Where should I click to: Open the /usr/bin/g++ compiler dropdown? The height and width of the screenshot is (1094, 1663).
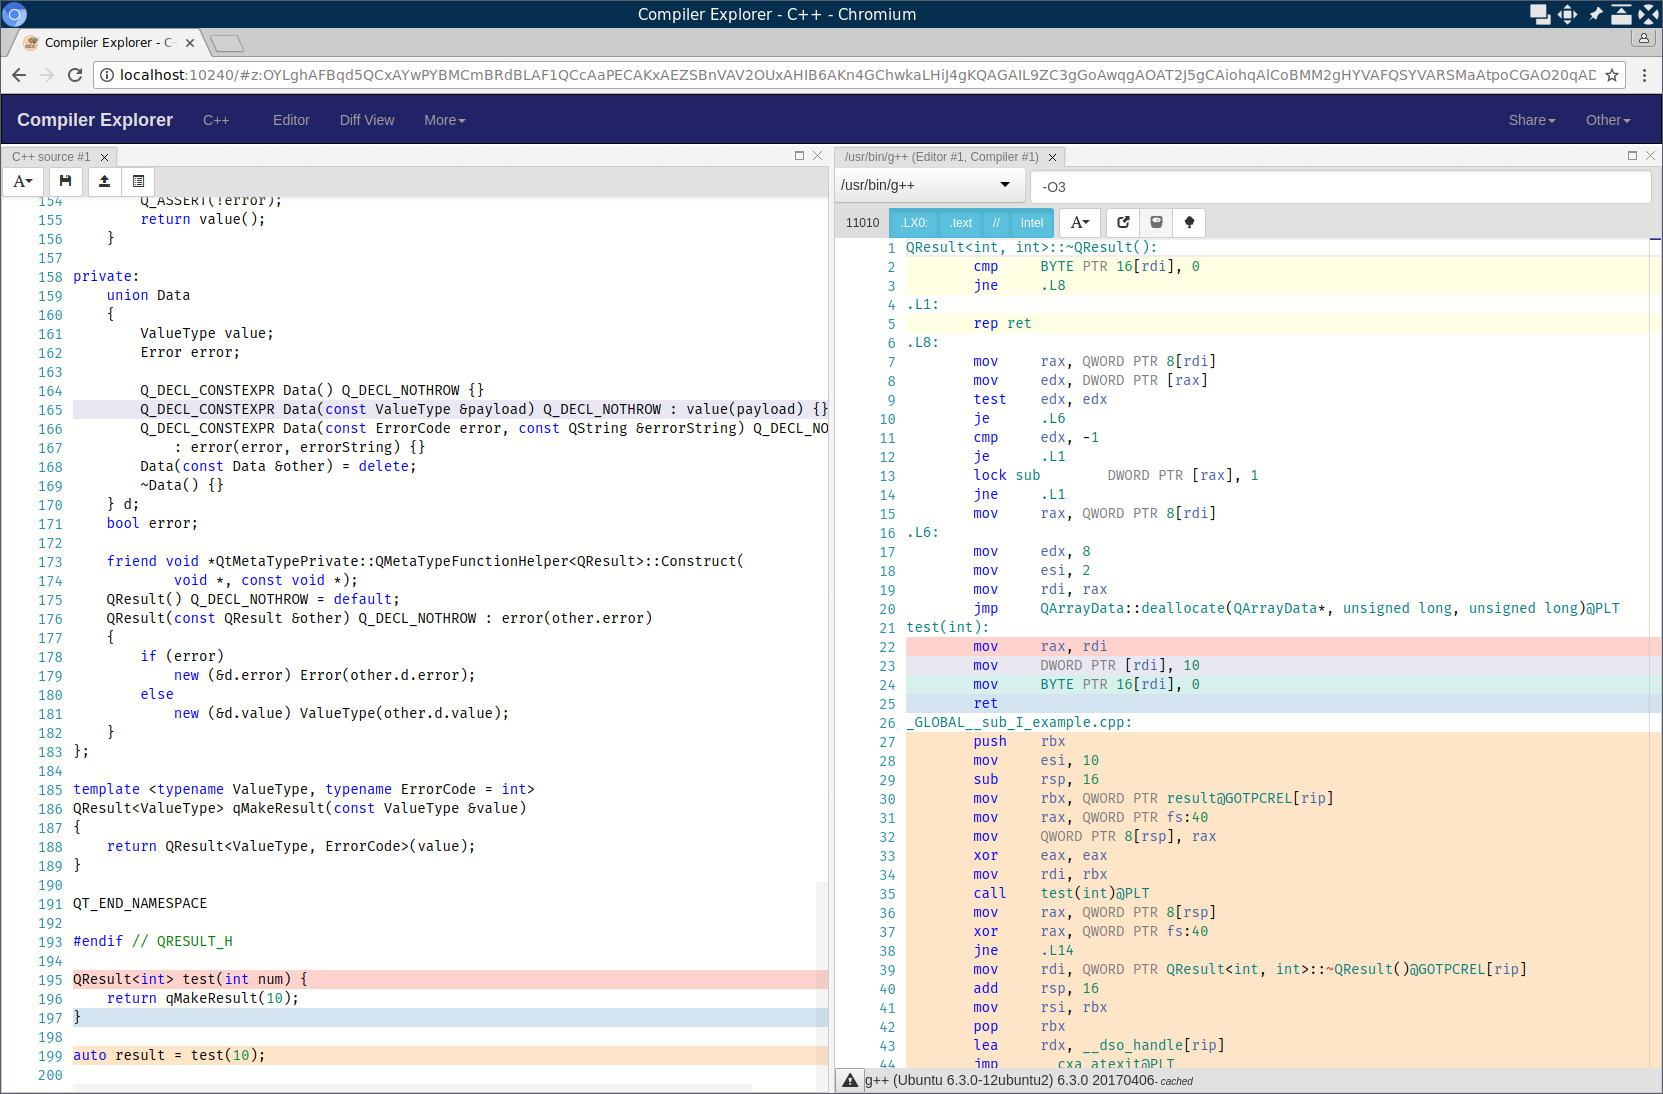coord(926,185)
